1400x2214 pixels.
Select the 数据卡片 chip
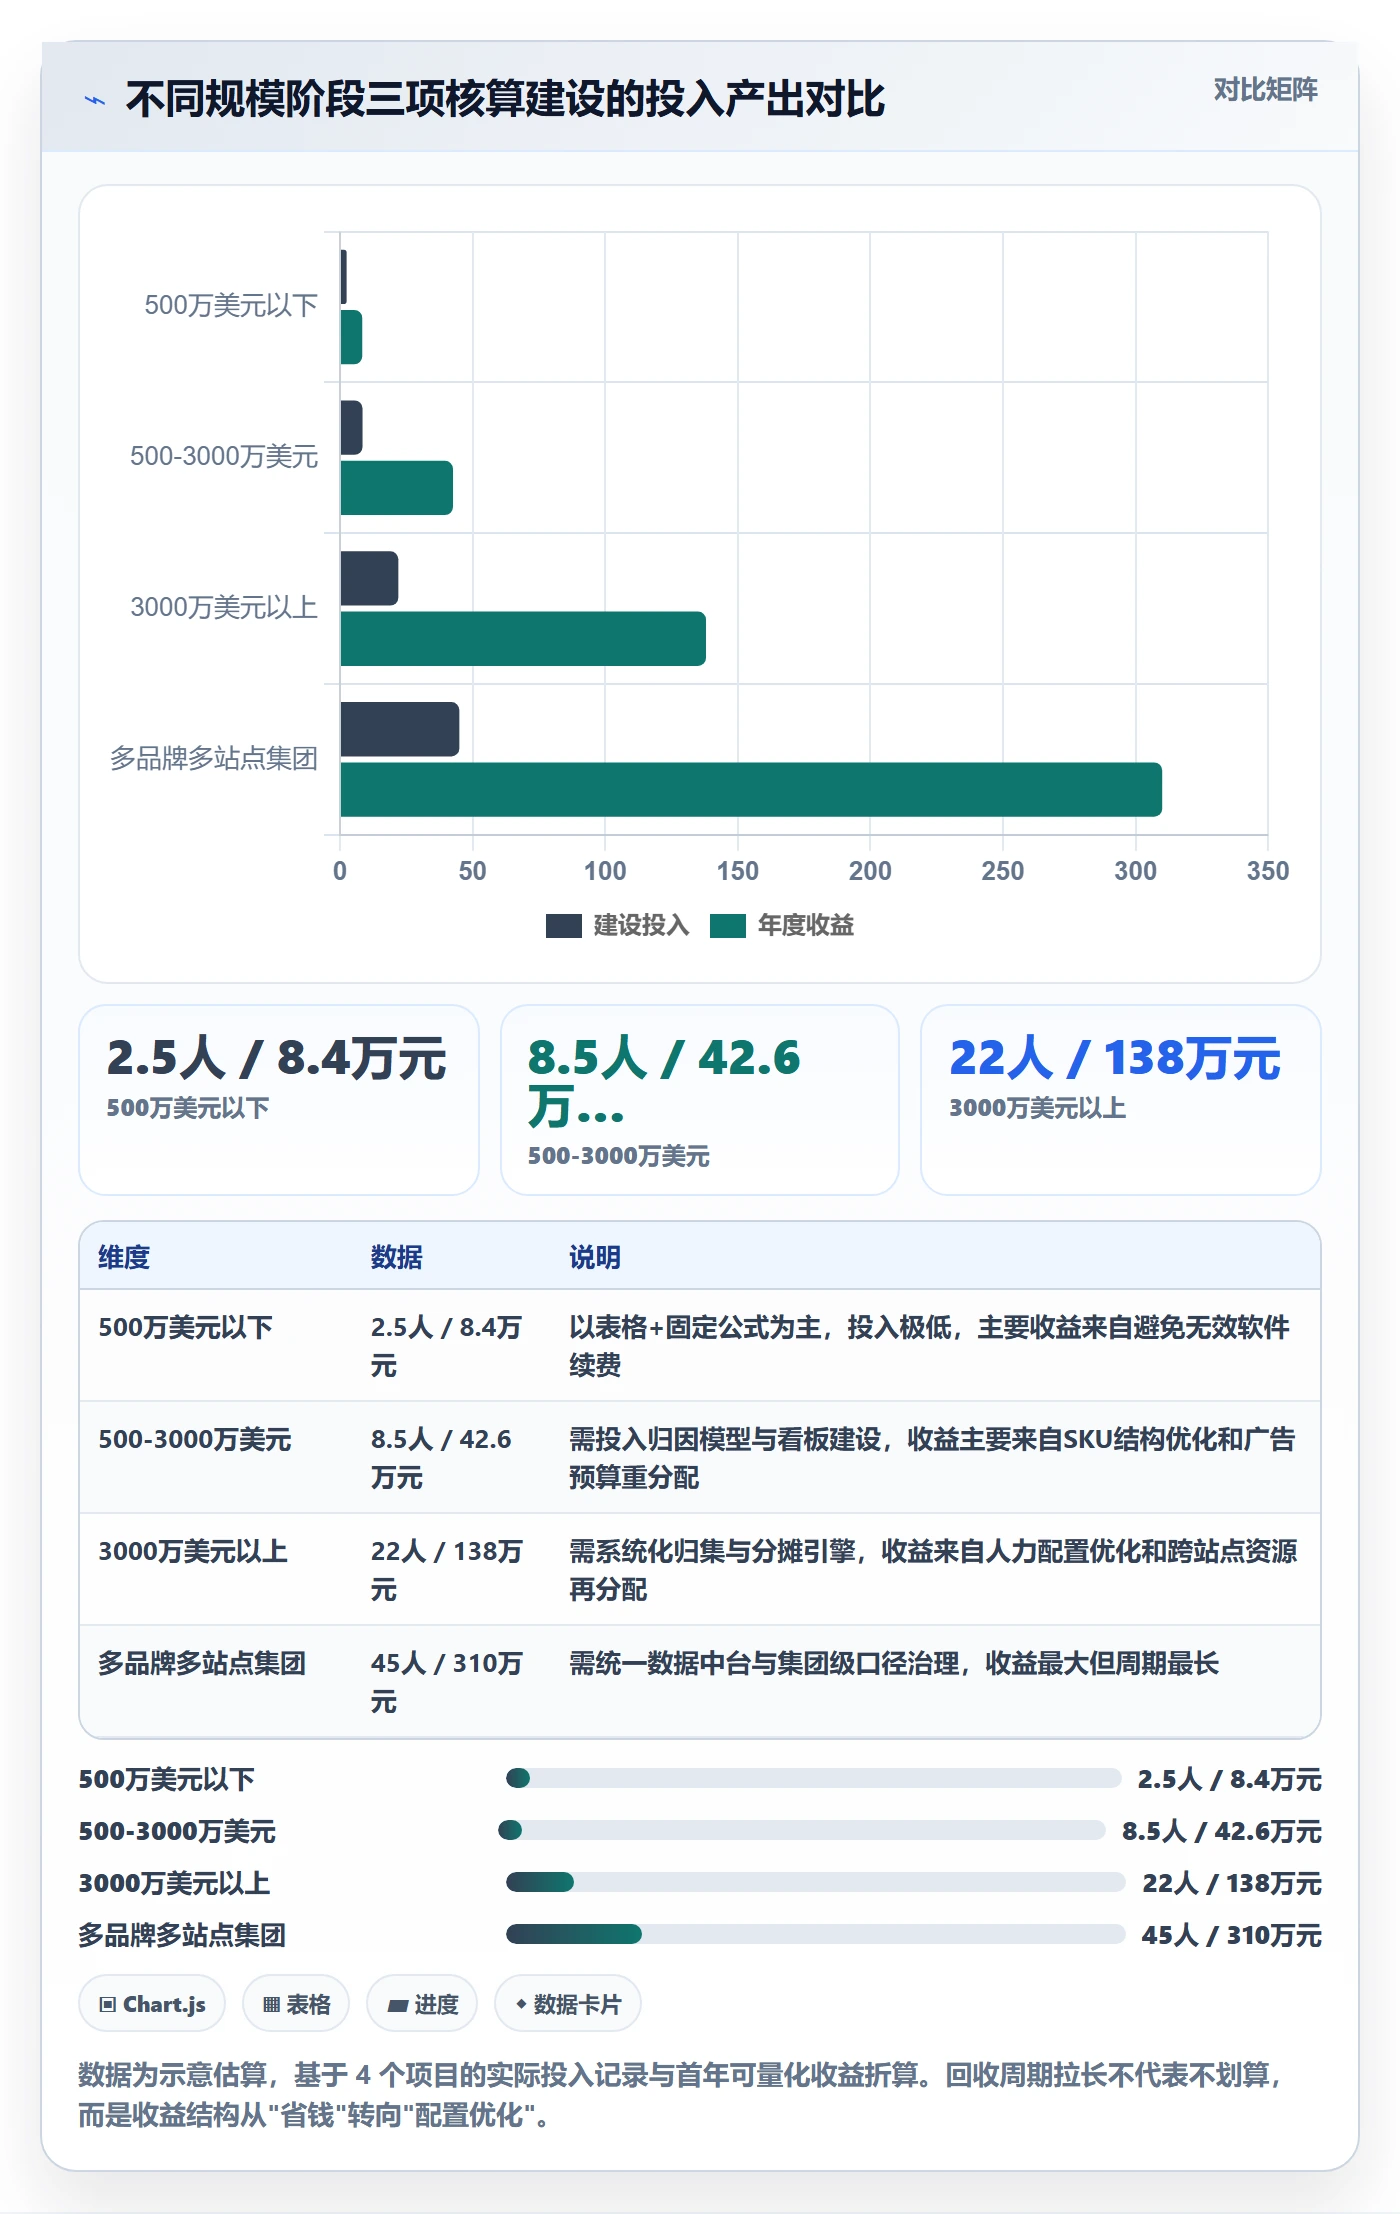[x=568, y=2003]
